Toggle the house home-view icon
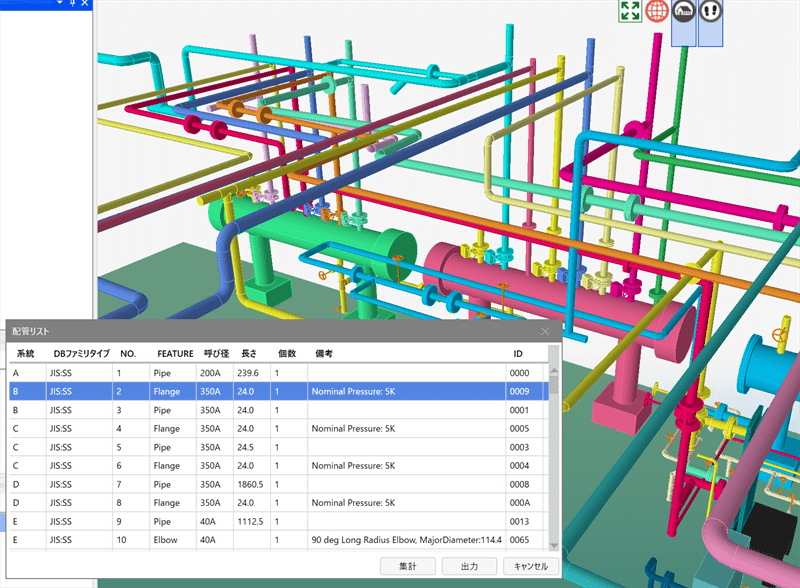 coord(684,12)
